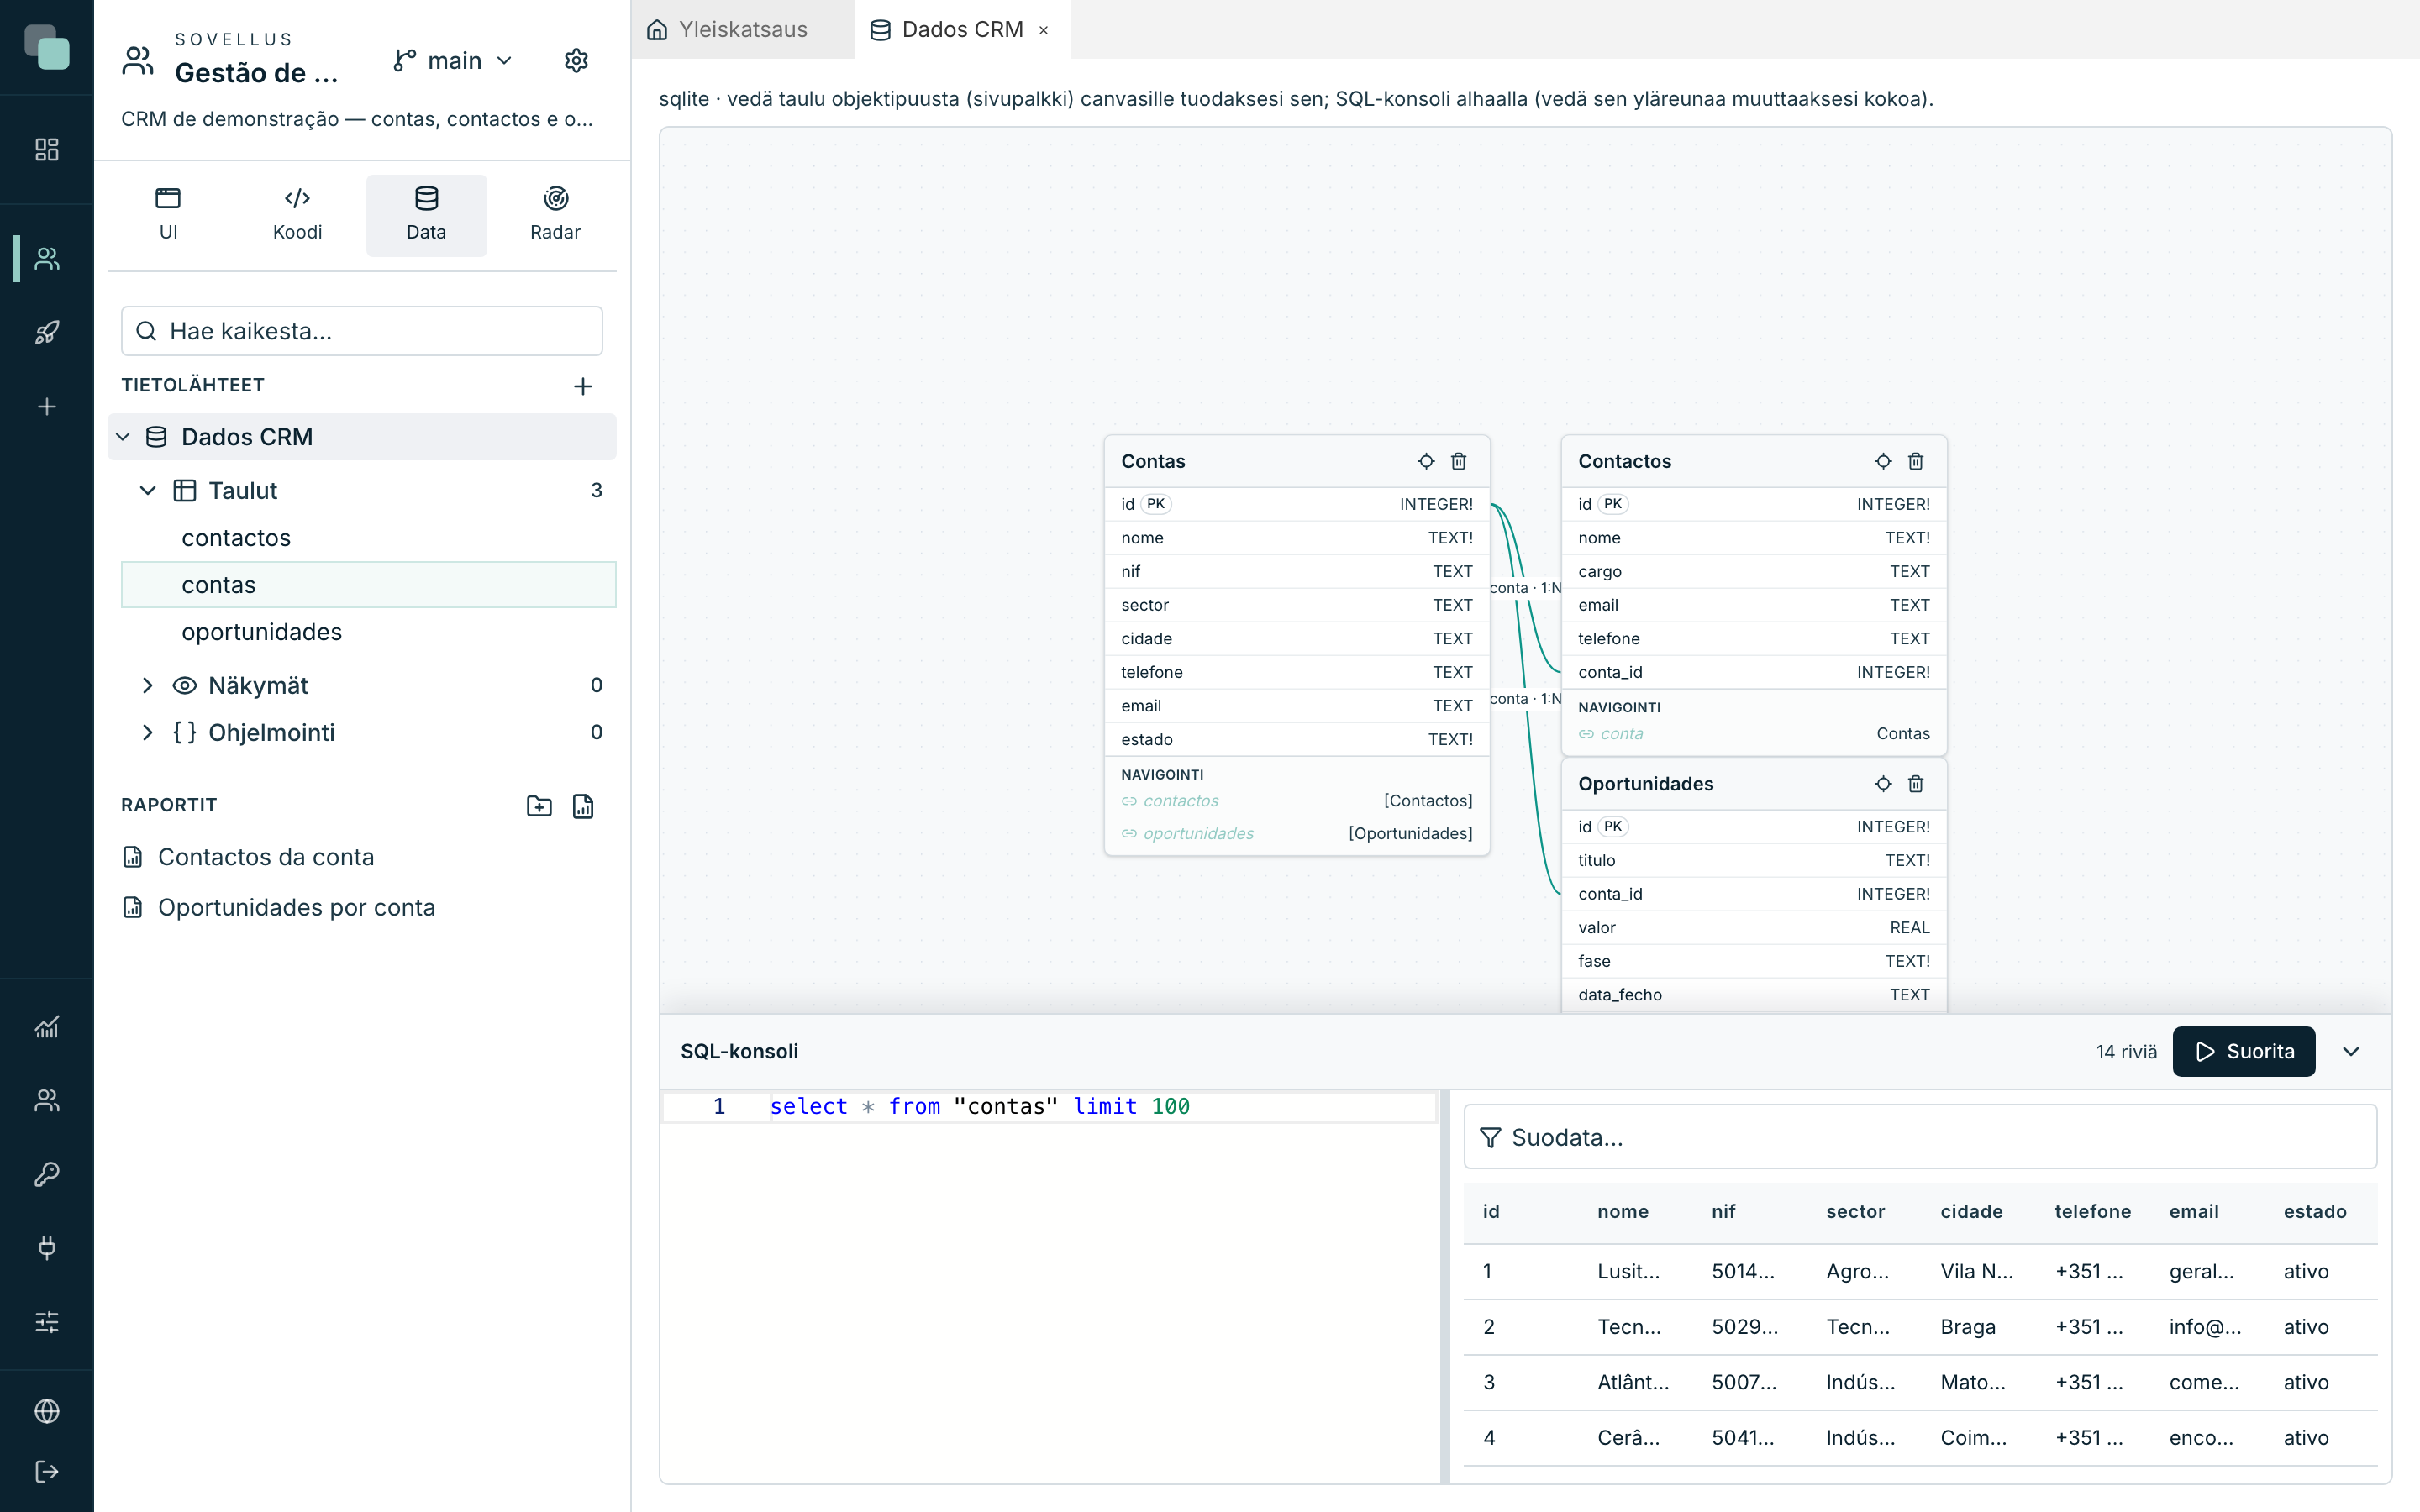
Task: Switch to the Data tab
Action: coord(426,215)
